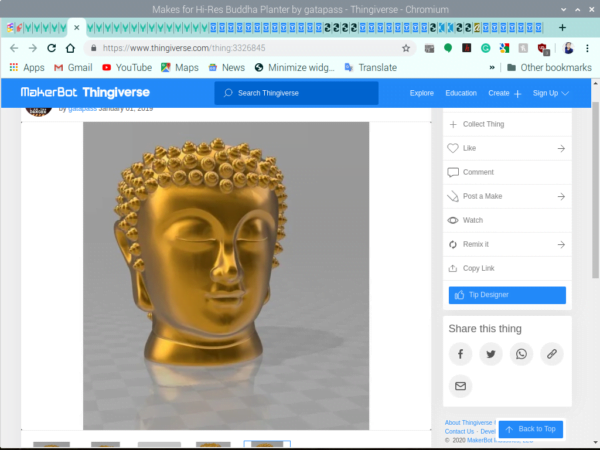Expand Like arrow on right
Viewport: 600px width, 450px height.
pos(561,148)
